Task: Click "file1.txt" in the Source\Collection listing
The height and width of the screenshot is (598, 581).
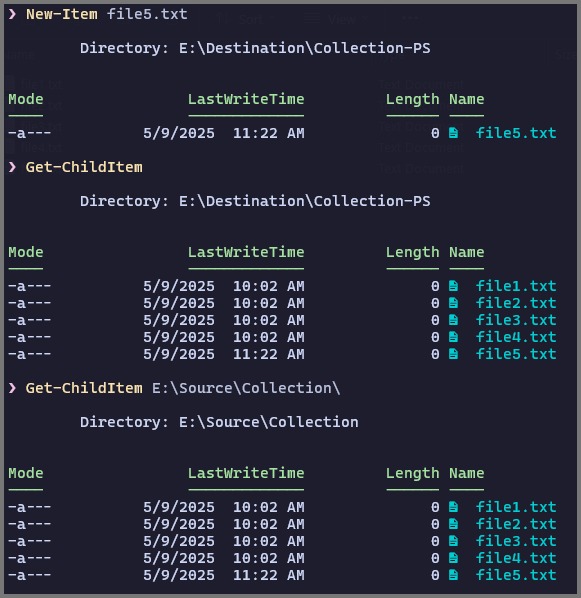Action: click(516, 507)
